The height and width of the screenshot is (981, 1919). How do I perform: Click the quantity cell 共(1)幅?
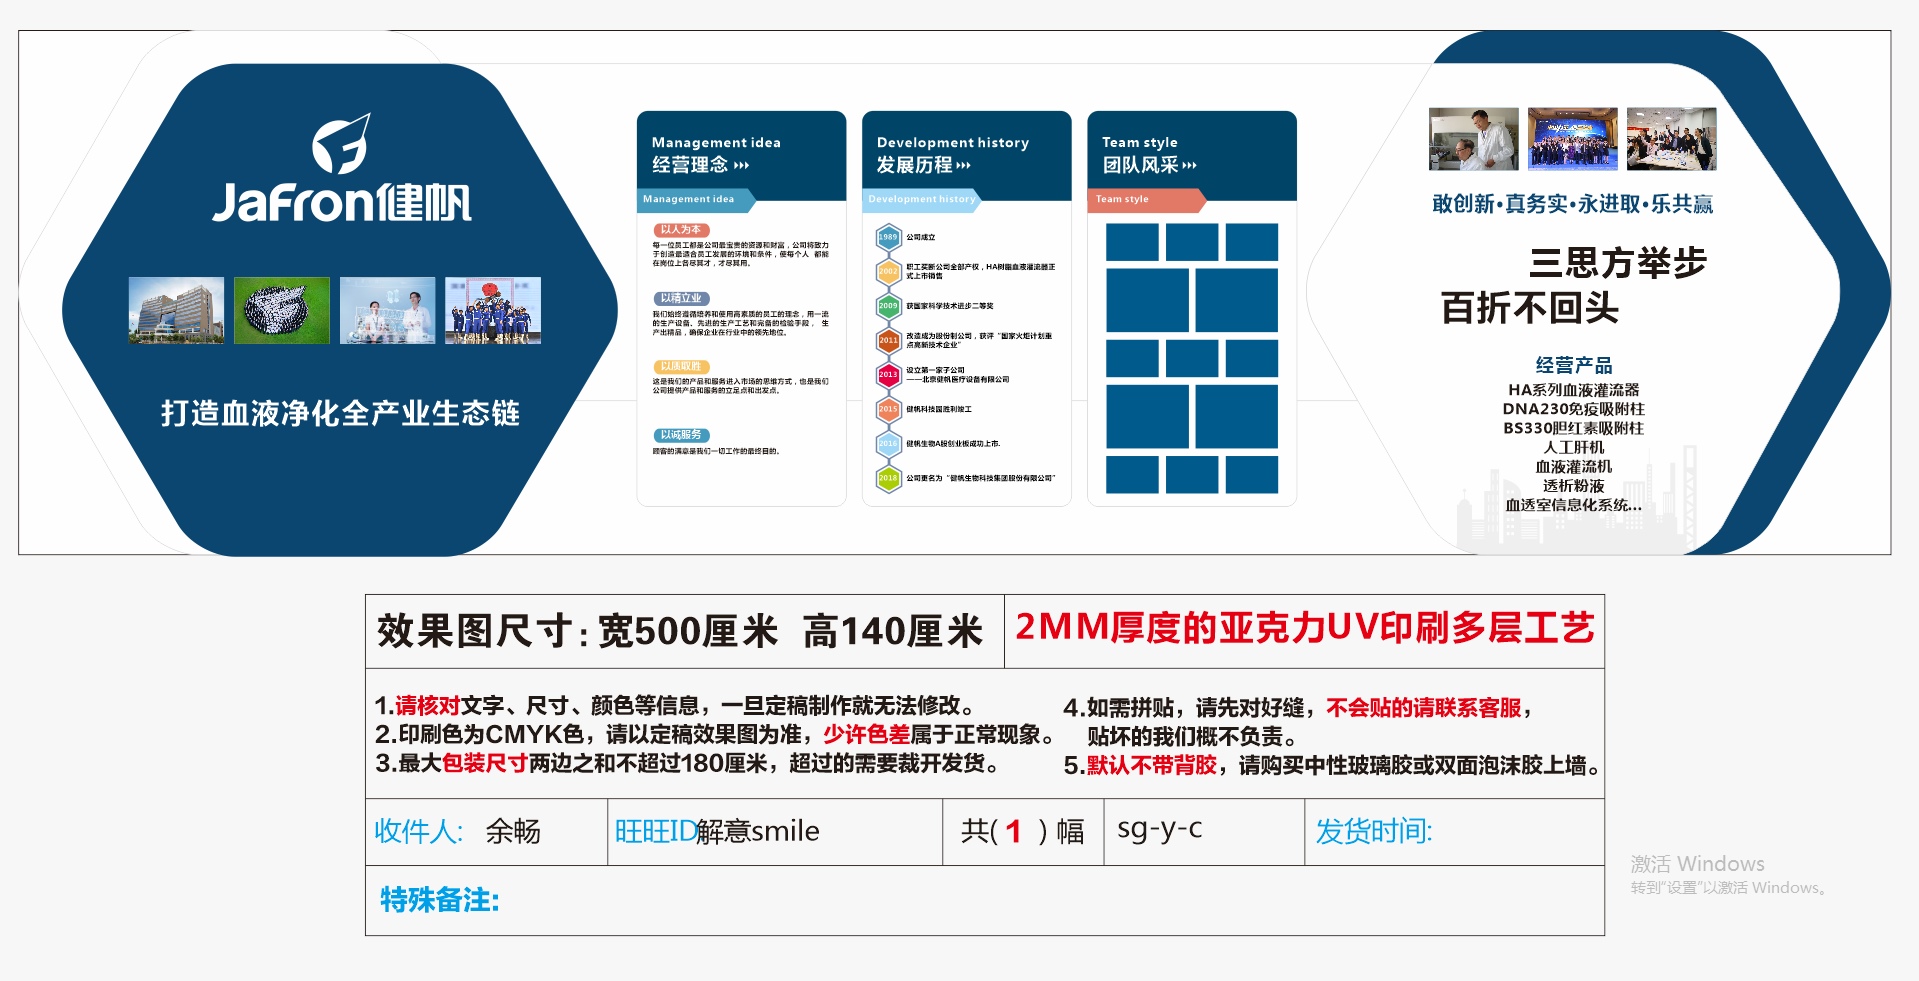point(1023,832)
